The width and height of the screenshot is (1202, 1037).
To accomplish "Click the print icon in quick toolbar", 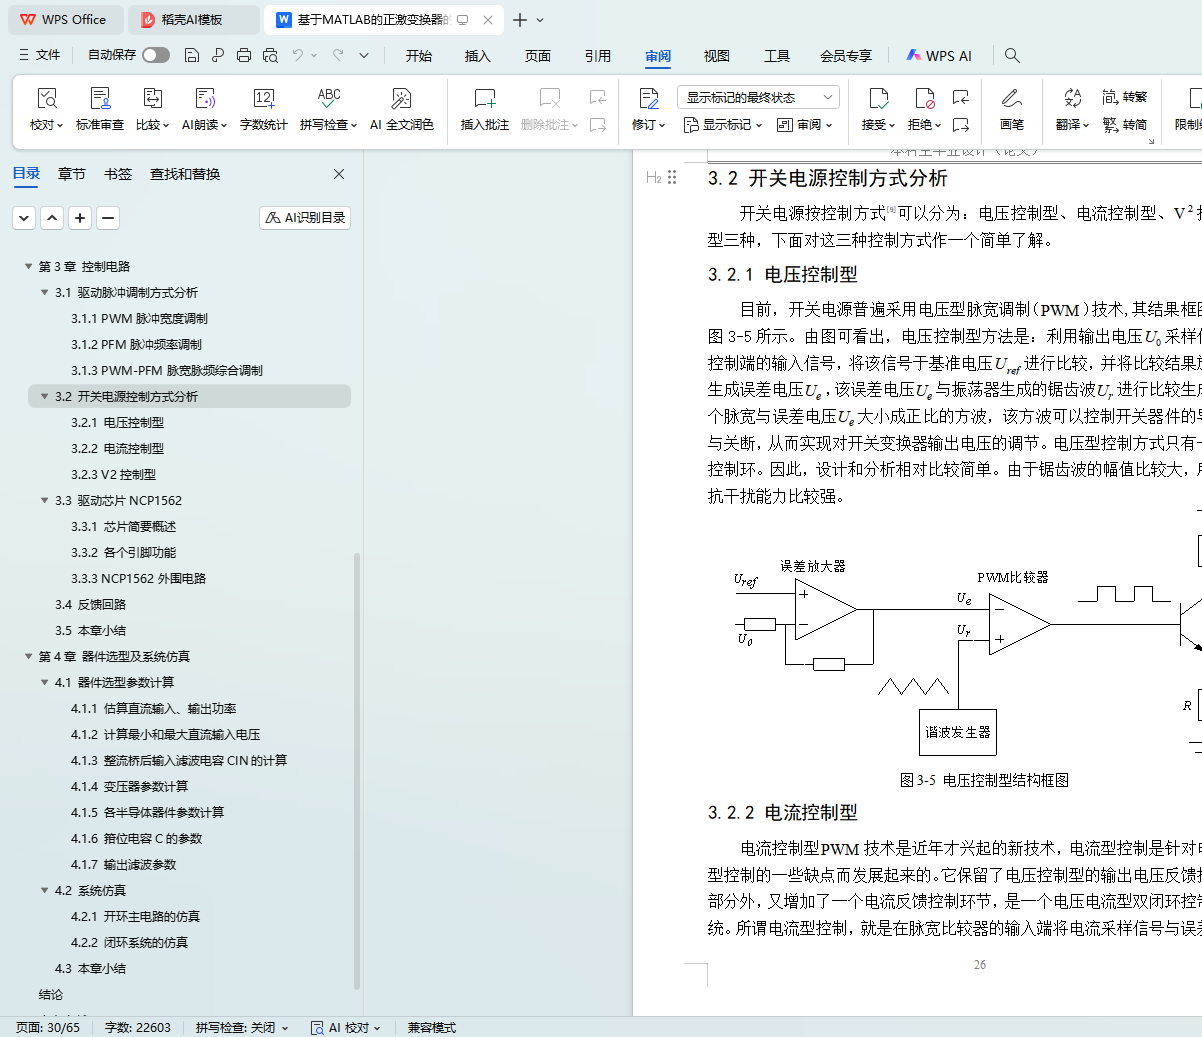I will [244, 55].
